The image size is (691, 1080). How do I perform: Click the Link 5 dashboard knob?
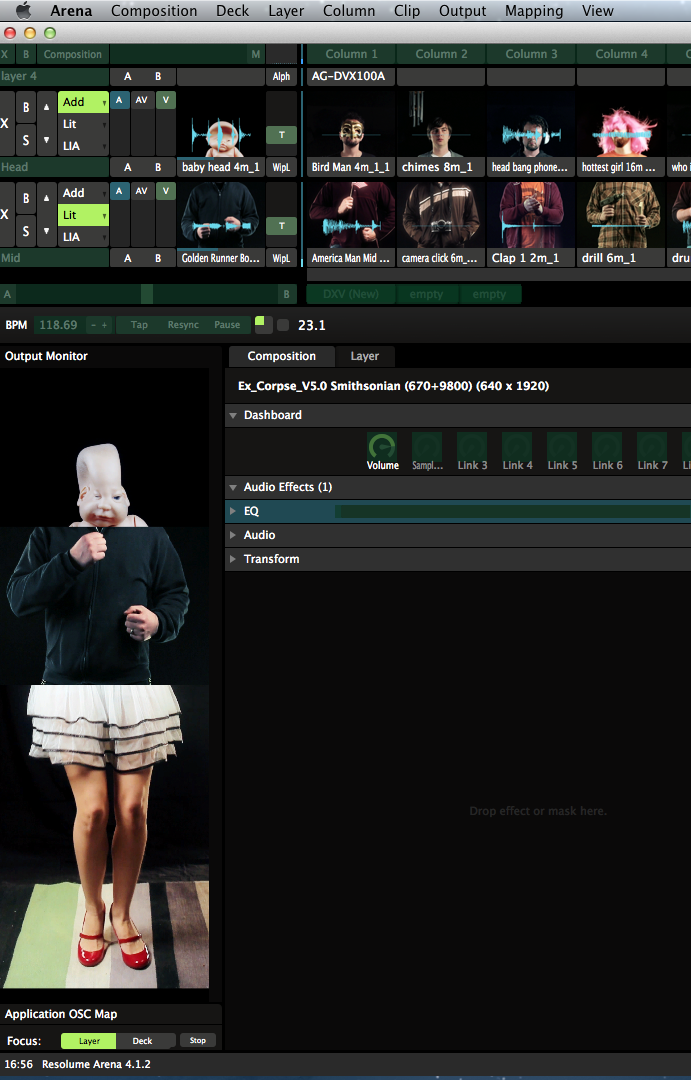point(561,446)
